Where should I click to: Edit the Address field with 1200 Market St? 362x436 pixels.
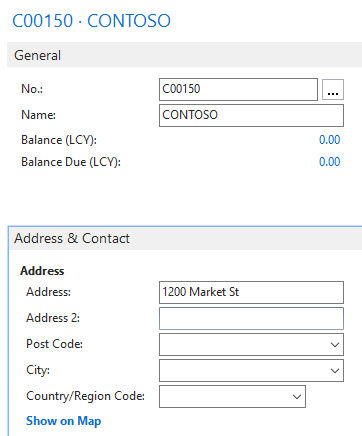251,292
